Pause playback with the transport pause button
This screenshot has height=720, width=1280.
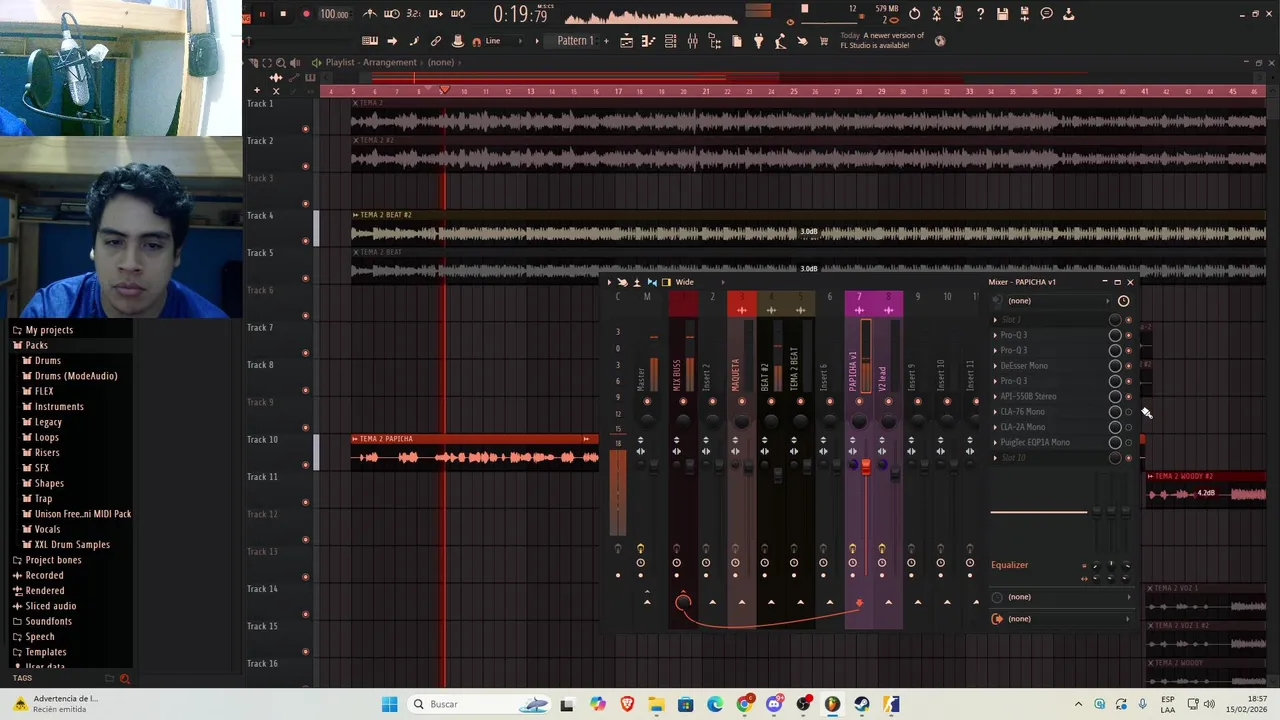pos(262,14)
